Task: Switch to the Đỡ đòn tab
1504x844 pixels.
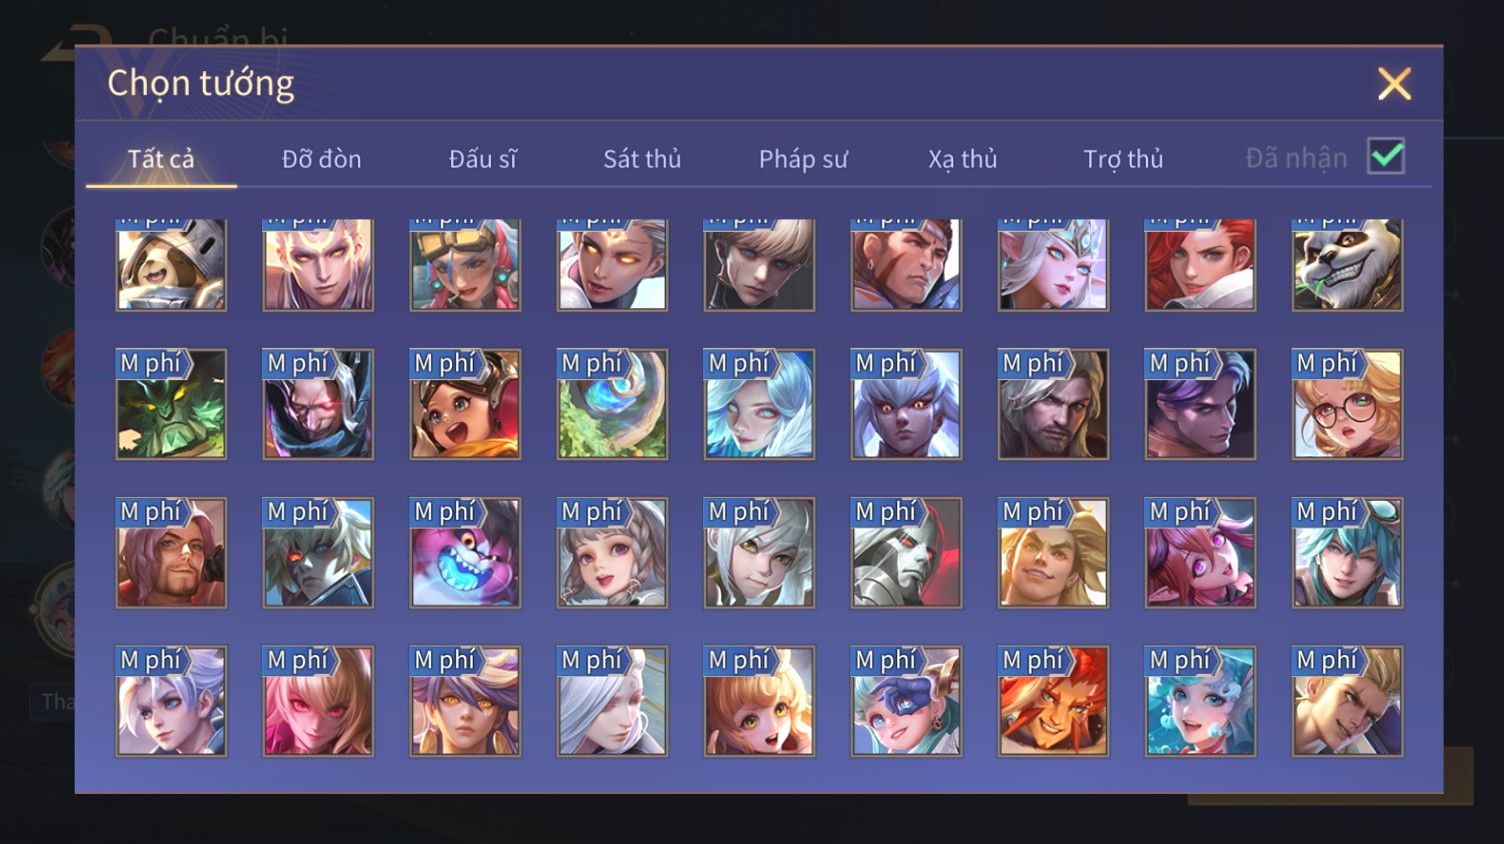Action: [x=321, y=158]
